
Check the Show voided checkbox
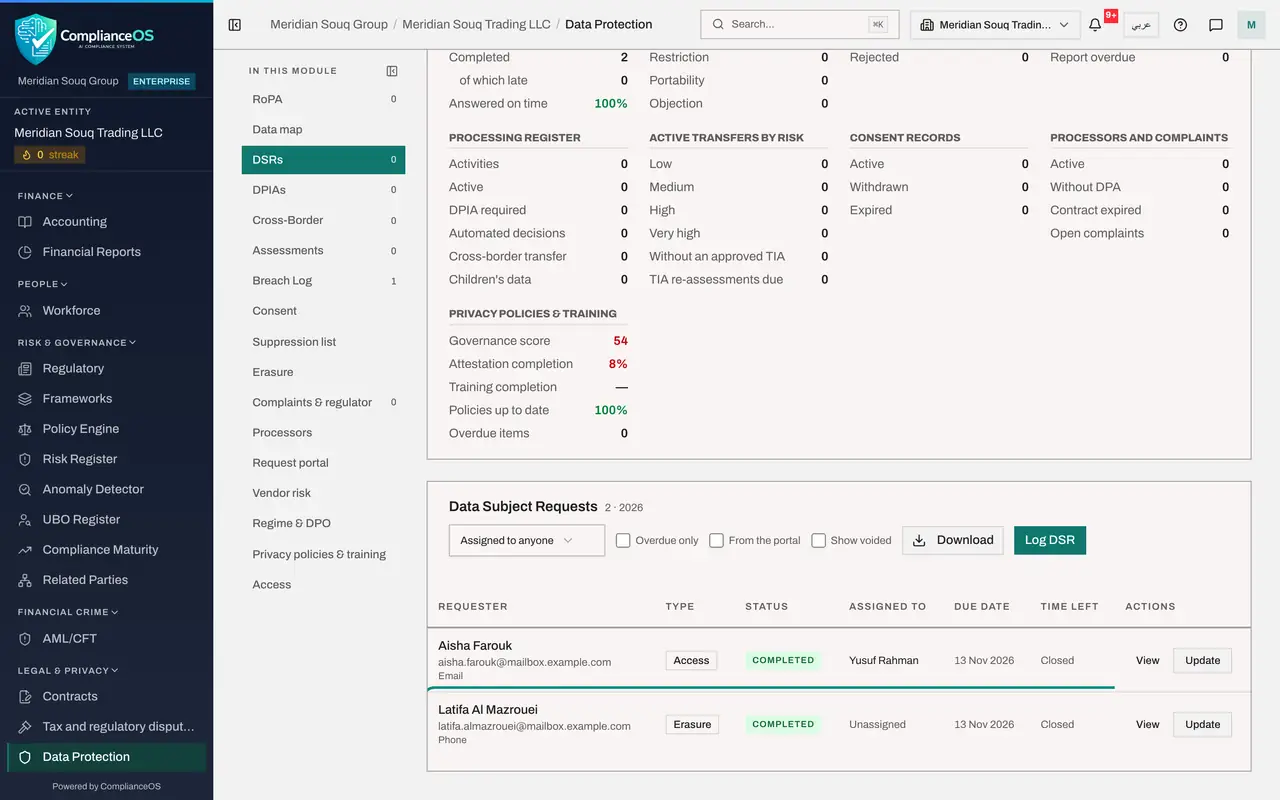(818, 541)
